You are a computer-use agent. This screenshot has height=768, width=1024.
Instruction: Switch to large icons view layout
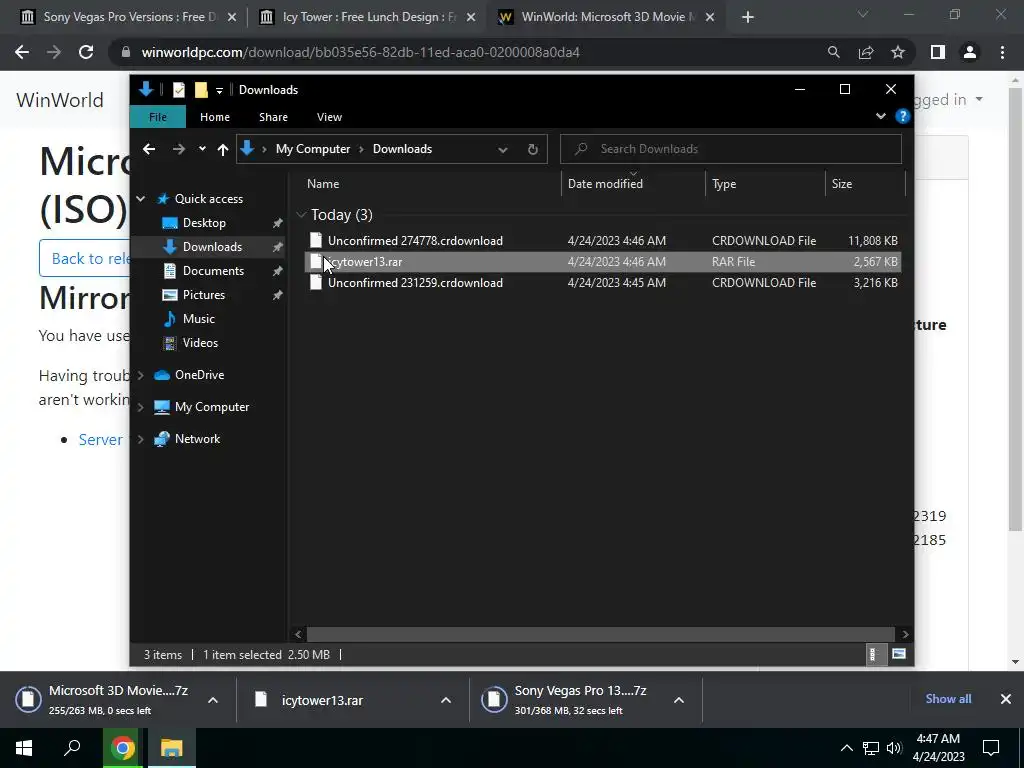pos(899,654)
